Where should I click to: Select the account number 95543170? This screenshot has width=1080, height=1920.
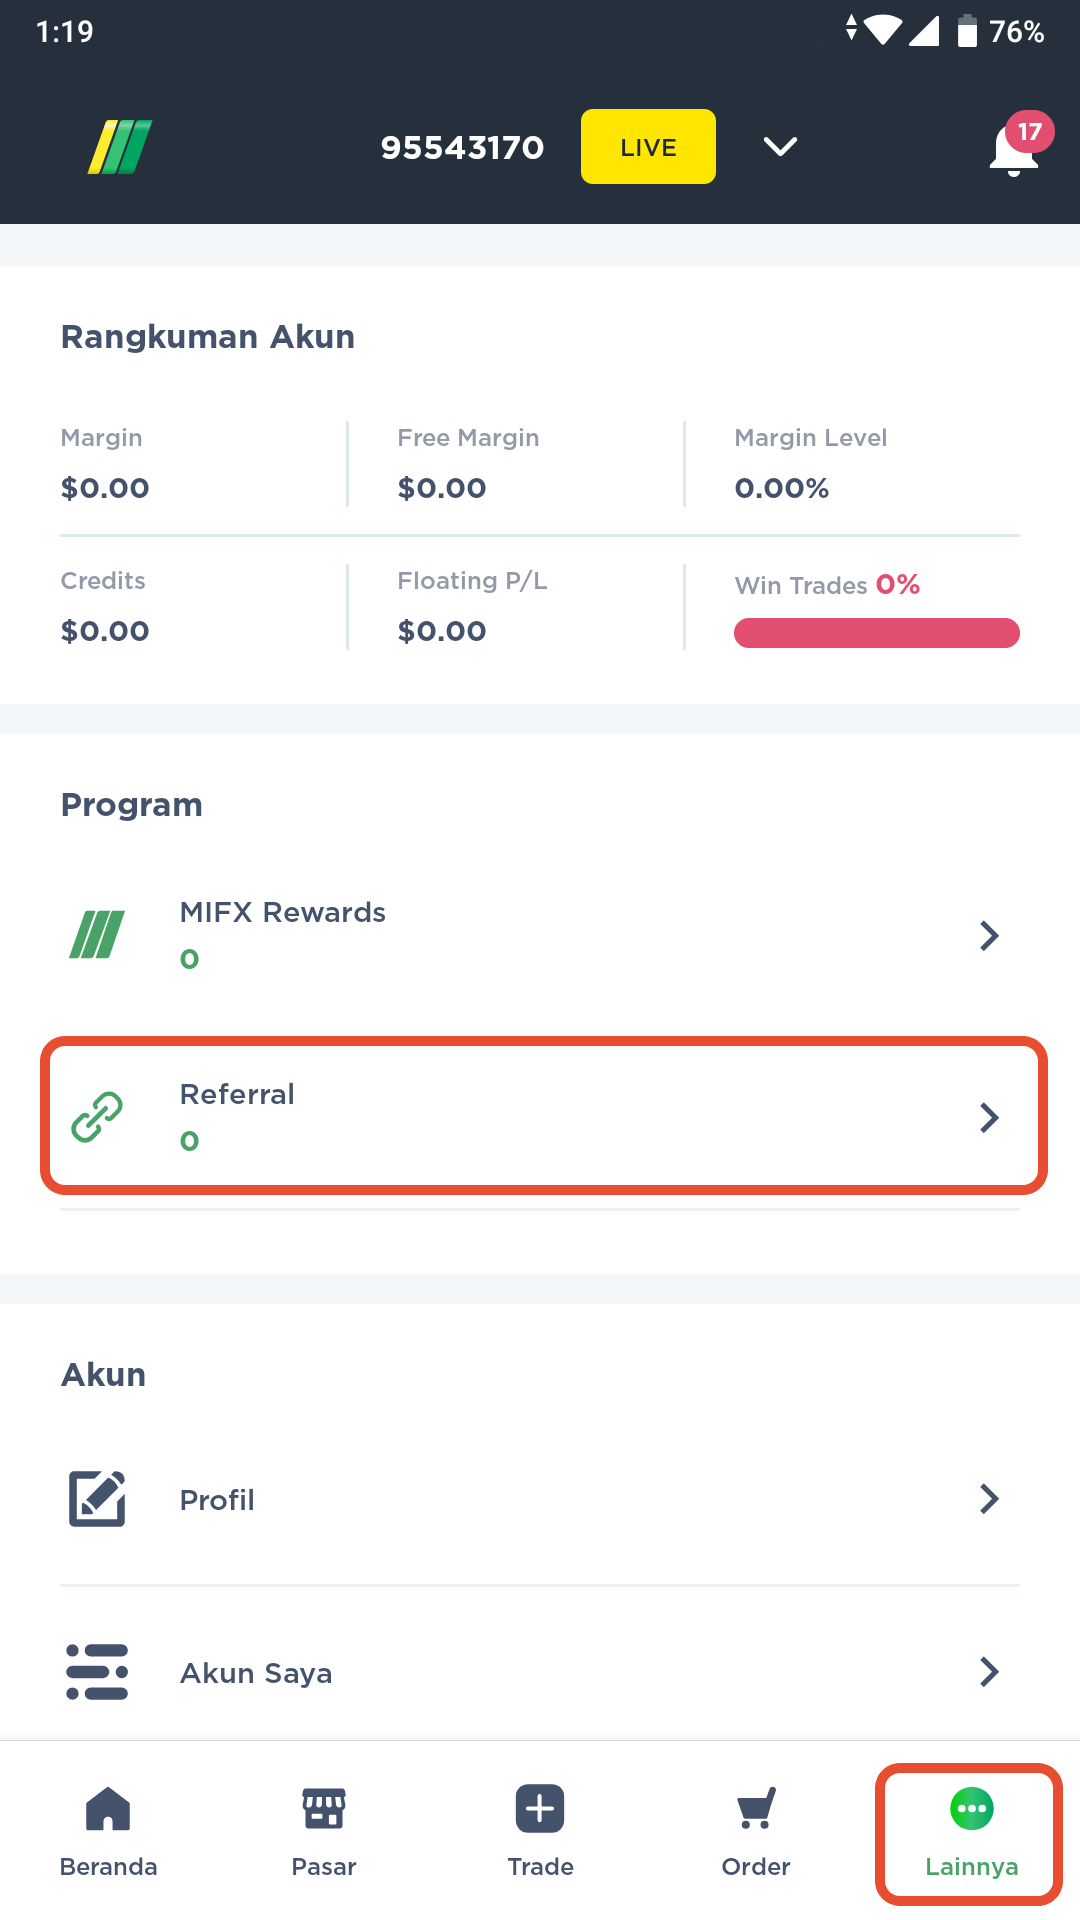[462, 147]
